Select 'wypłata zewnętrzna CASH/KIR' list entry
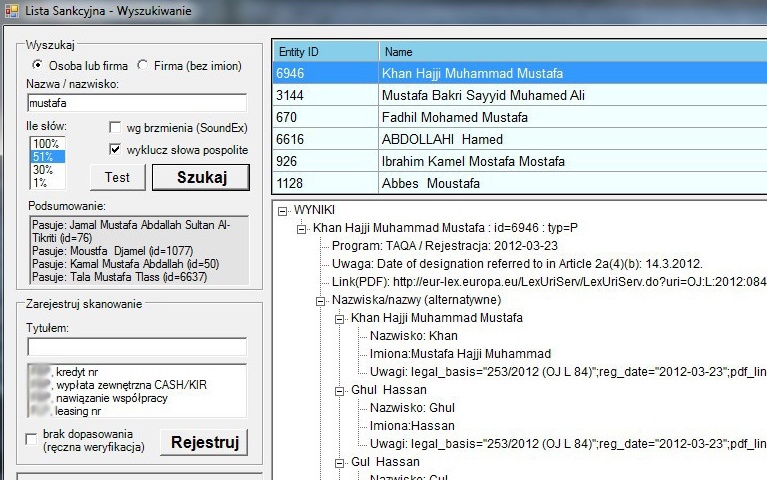Screen dimensions: 767x480 point(130,385)
